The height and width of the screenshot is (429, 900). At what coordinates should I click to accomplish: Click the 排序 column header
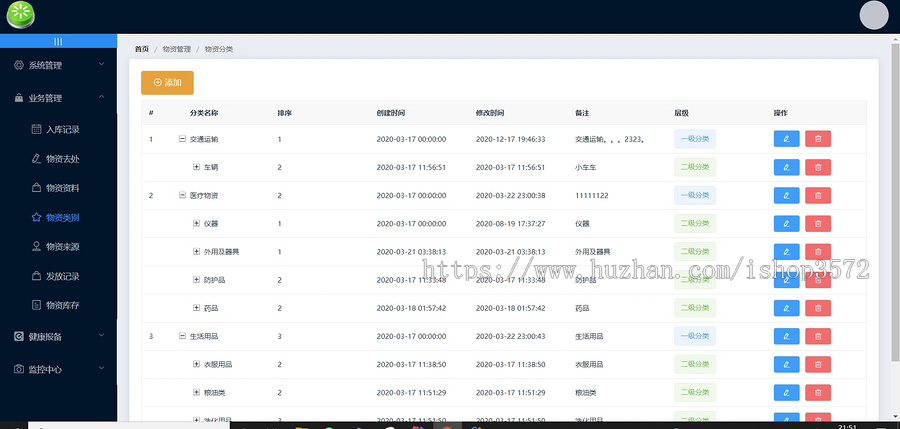pyautogui.click(x=285, y=113)
